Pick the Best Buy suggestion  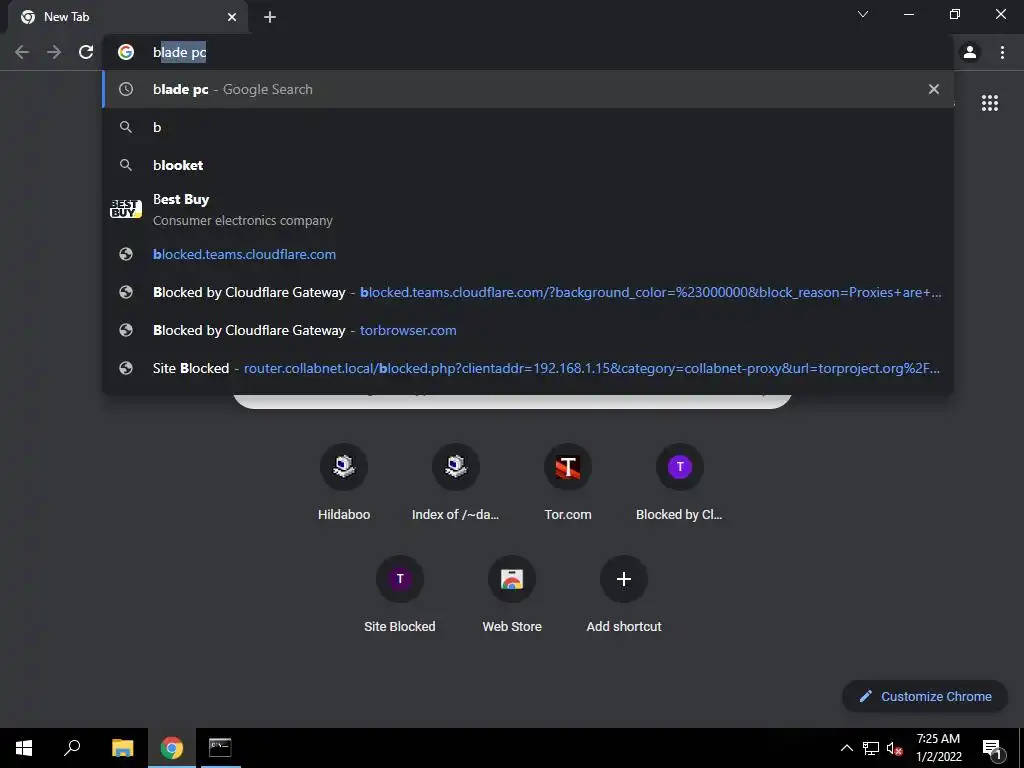528,210
